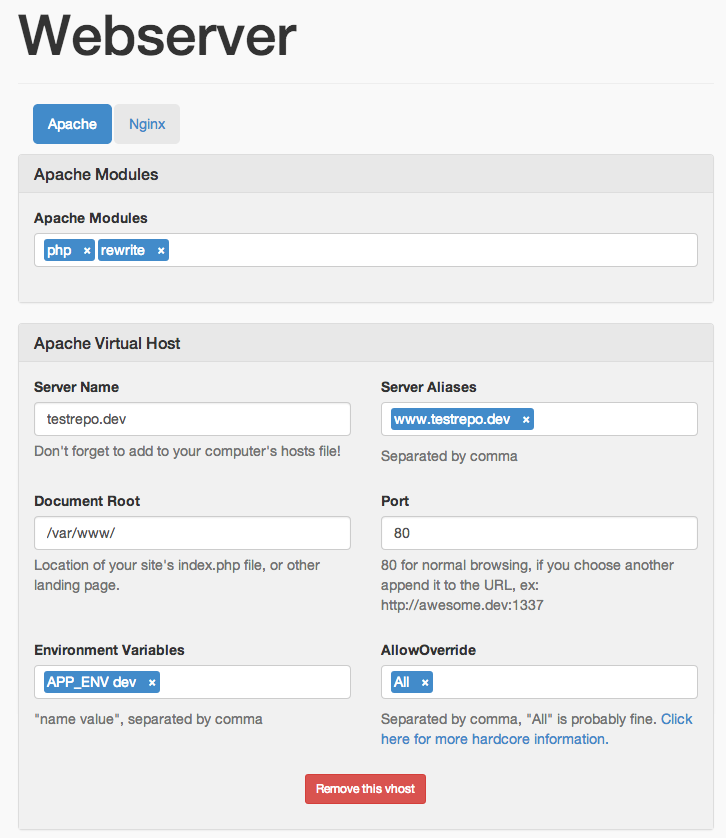Switch to the Apache tab

tap(72, 124)
